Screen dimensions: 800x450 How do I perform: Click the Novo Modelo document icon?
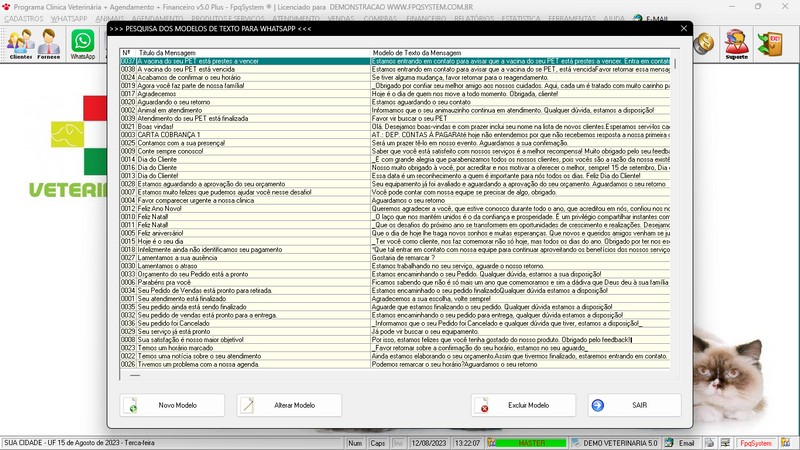(131, 405)
